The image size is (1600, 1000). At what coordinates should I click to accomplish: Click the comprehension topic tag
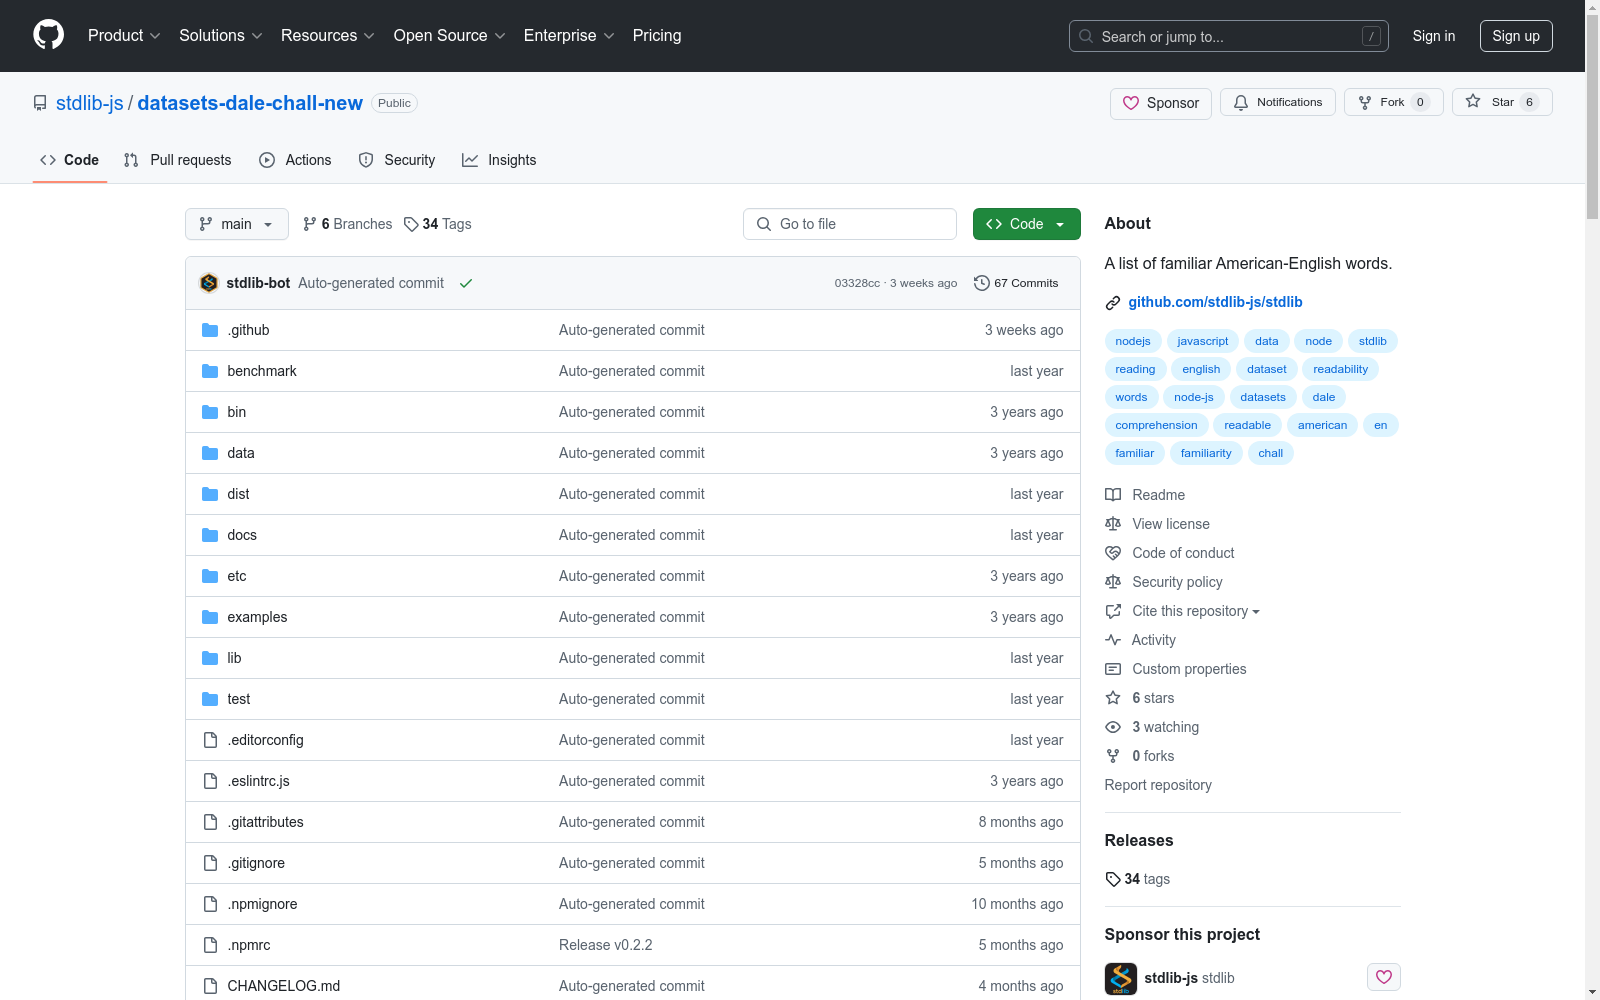(1156, 425)
